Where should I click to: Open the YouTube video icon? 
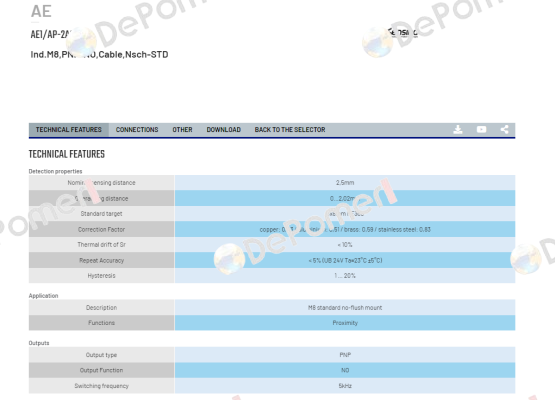(x=481, y=130)
